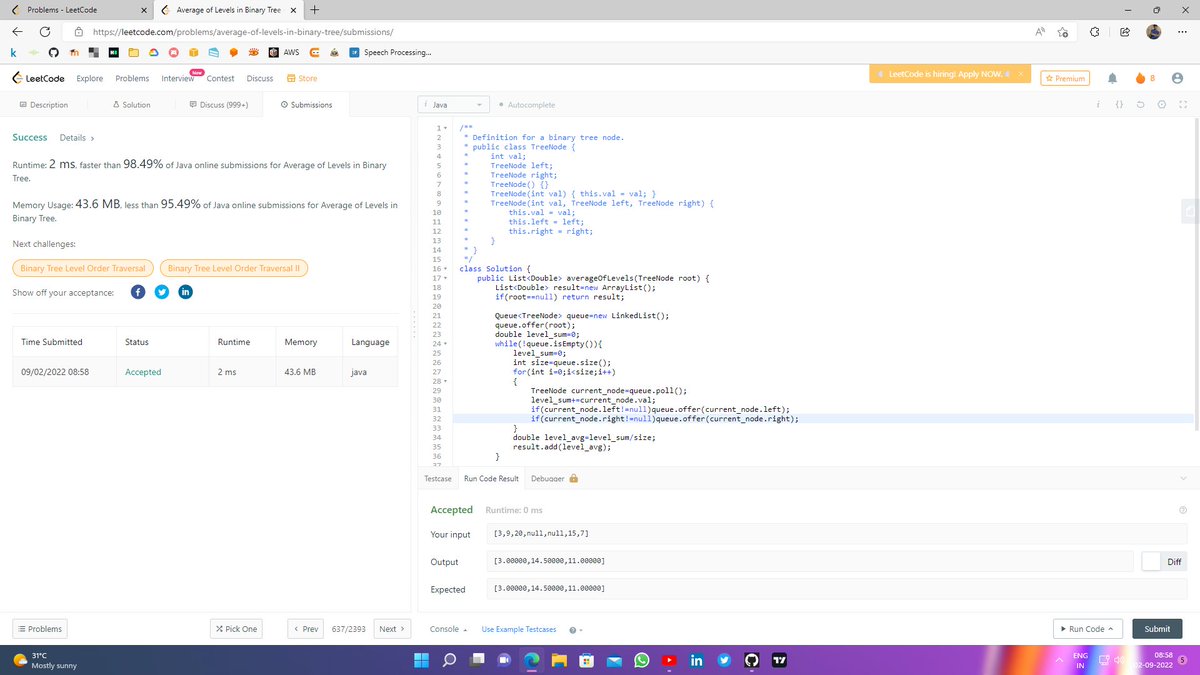Image resolution: width=1200 pixels, height=675 pixels.
Task: Go back with the browser back arrow
Action: (x=17, y=32)
